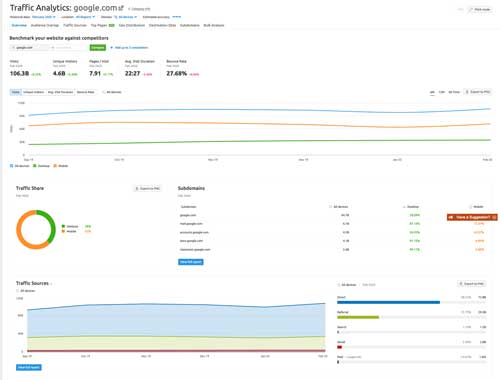Open the Devices filter dropdown
This screenshot has width=500, height=380.
click(126, 17)
